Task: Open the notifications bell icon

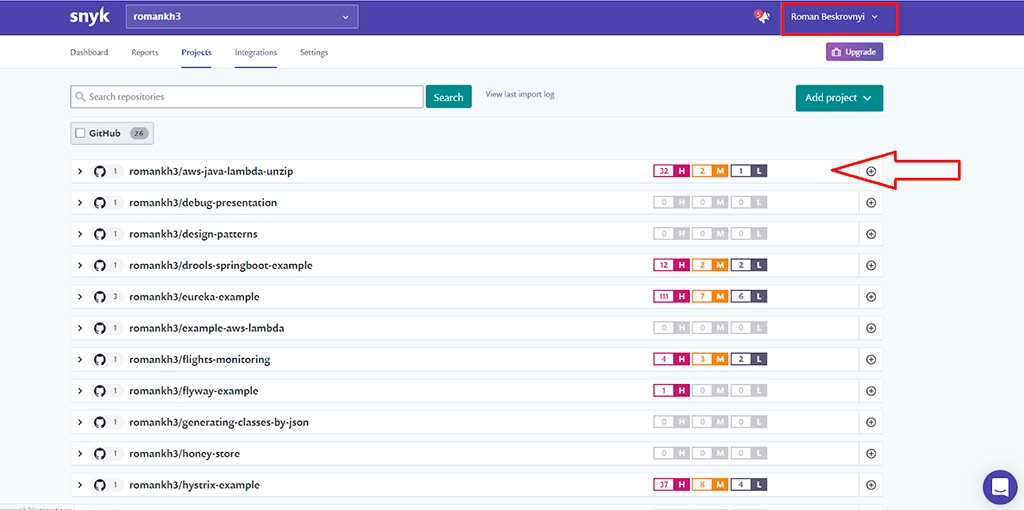Action: tap(762, 17)
